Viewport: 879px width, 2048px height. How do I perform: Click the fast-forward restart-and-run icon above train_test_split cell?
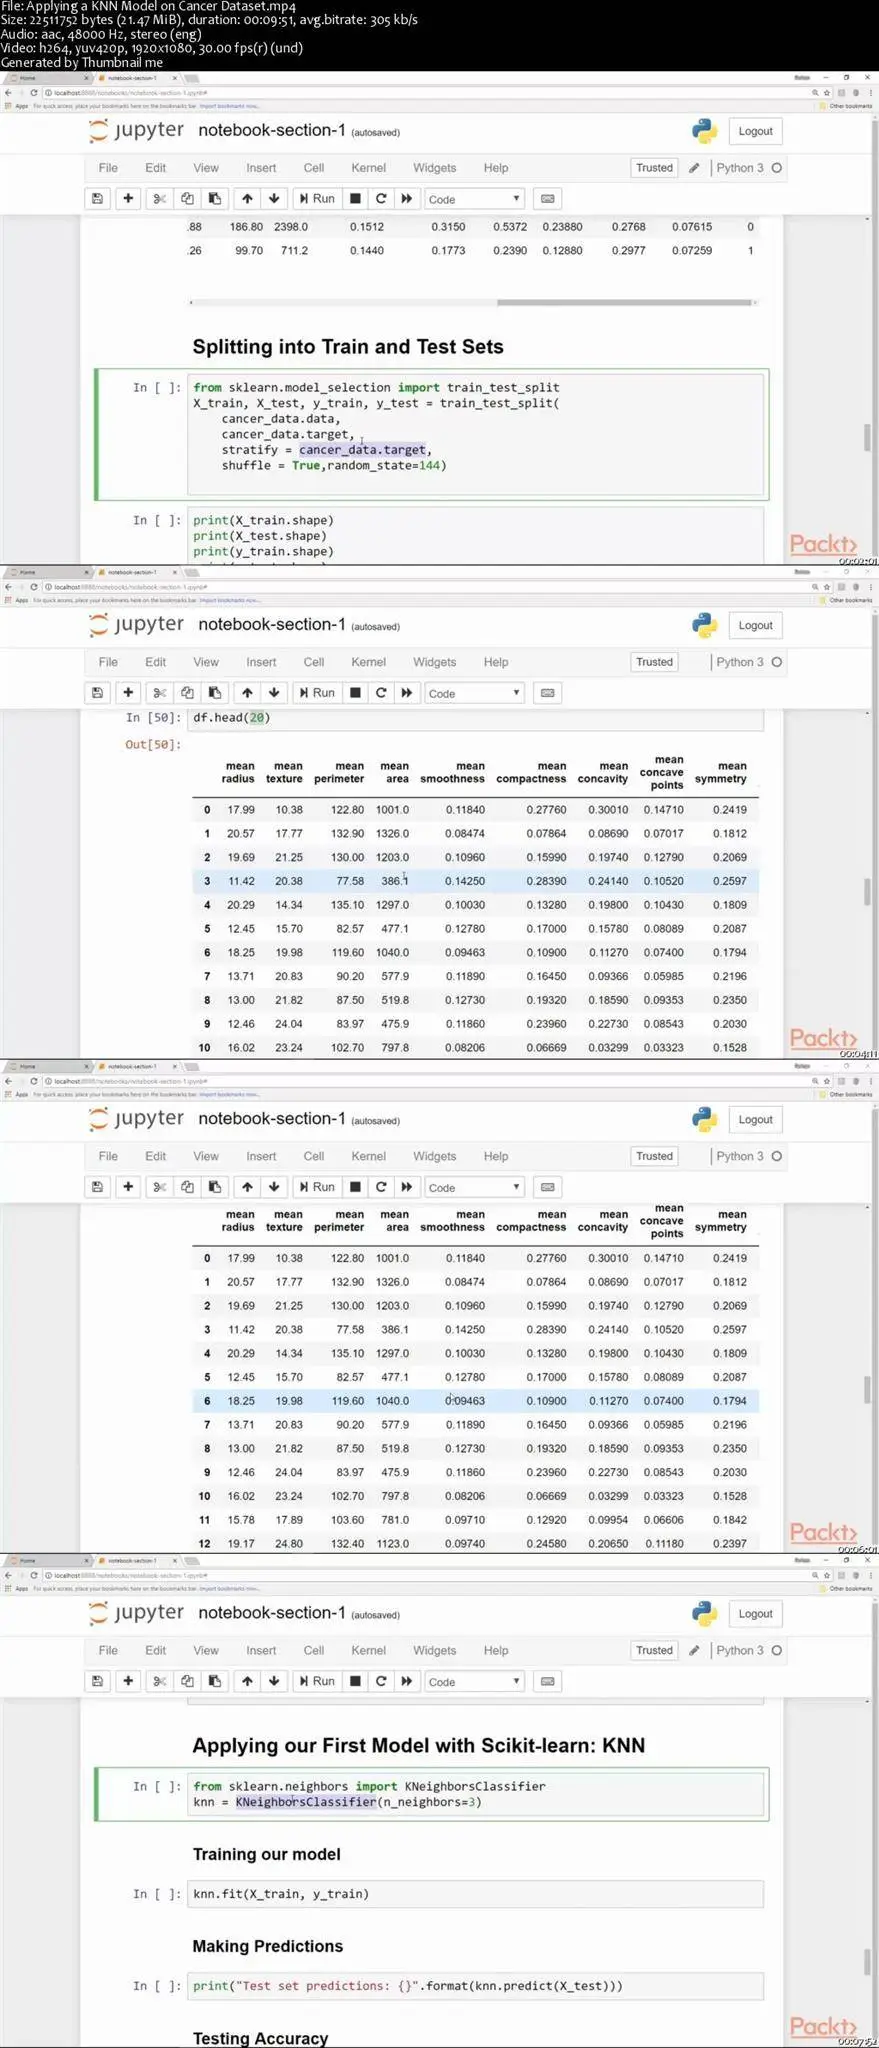(x=406, y=198)
